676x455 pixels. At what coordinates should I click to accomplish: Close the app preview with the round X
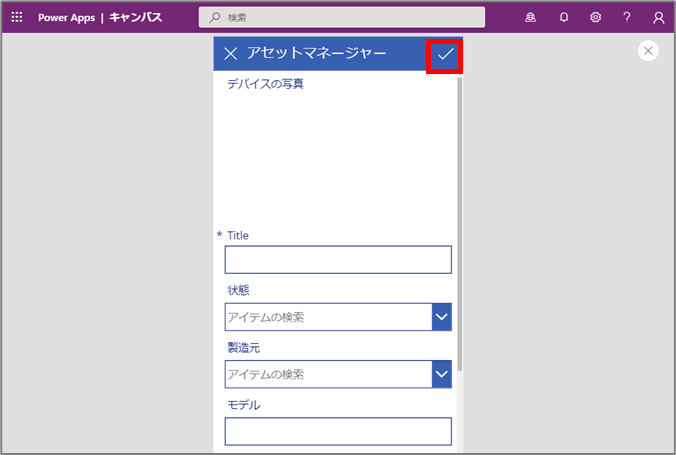[x=648, y=51]
